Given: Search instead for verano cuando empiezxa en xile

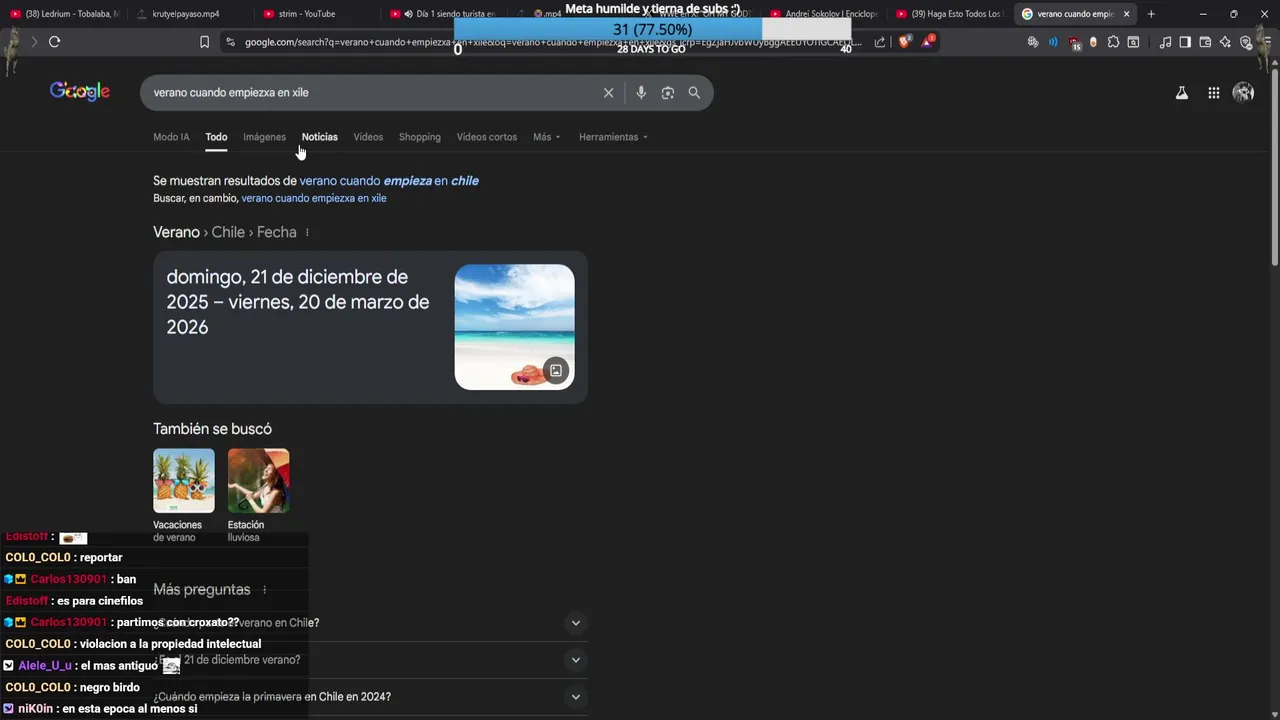Looking at the screenshot, I should [x=314, y=198].
